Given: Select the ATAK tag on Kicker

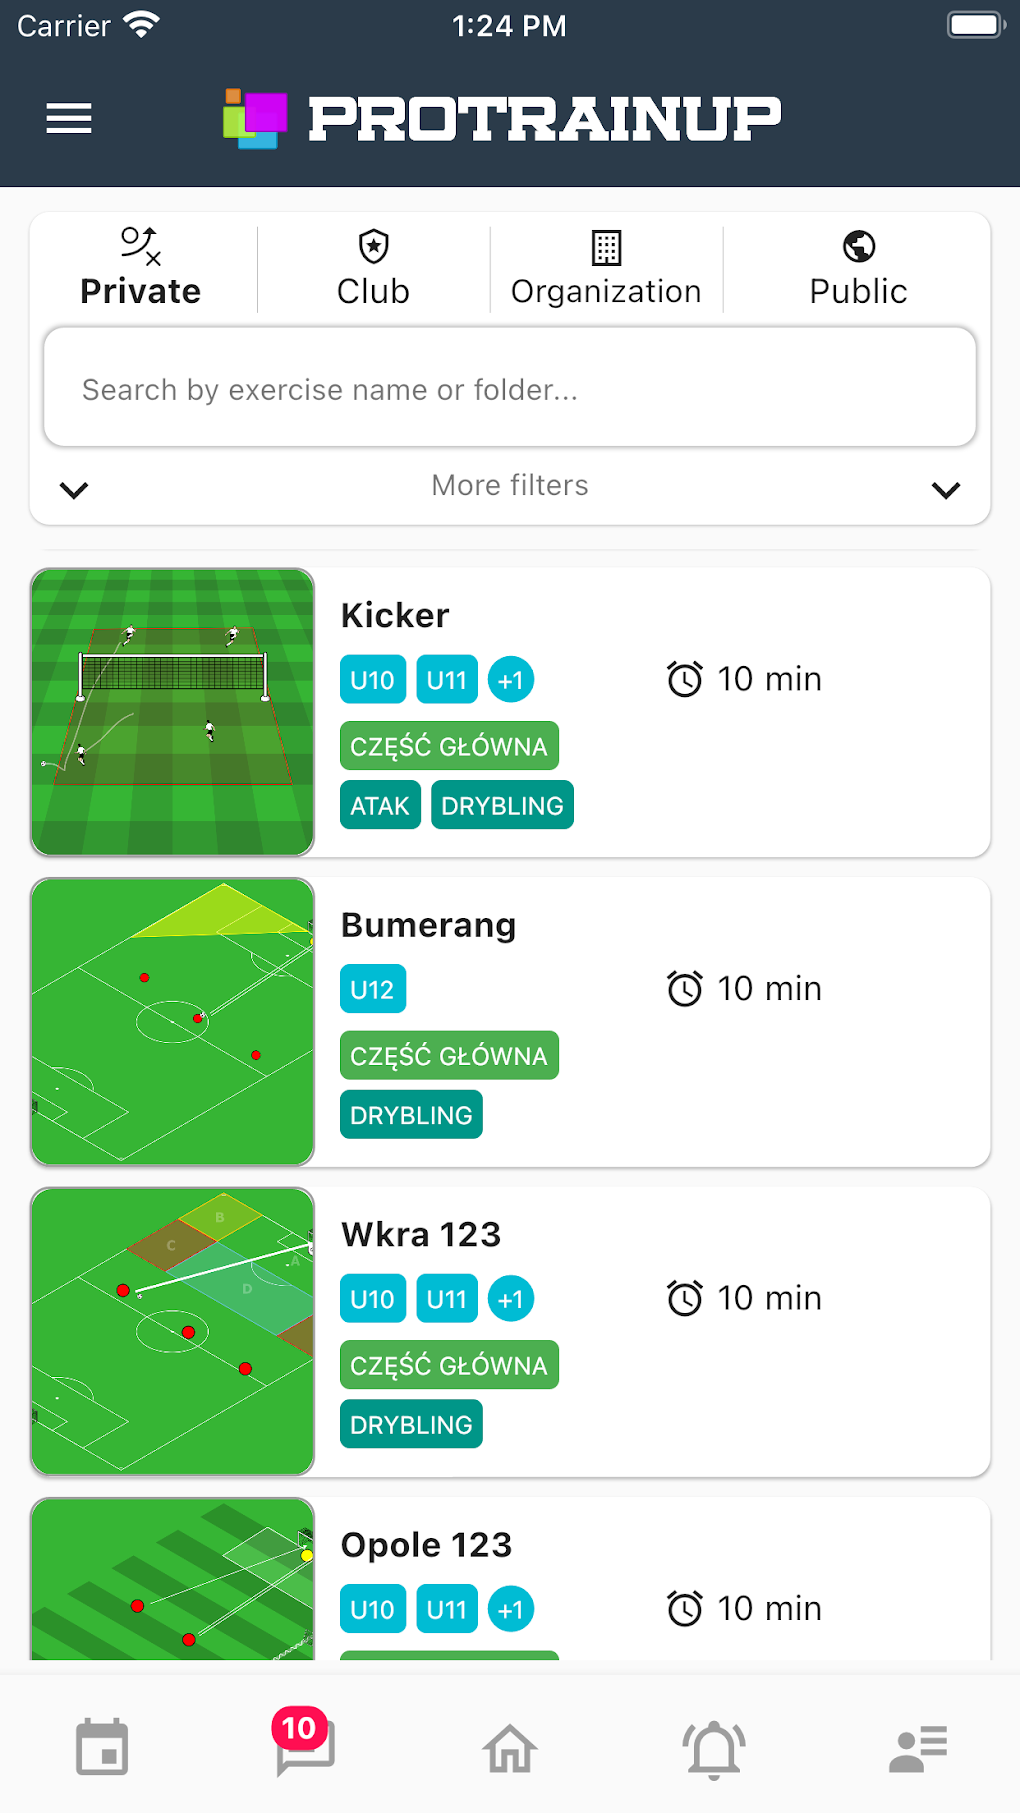Looking at the screenshot, I should (379, 804).
